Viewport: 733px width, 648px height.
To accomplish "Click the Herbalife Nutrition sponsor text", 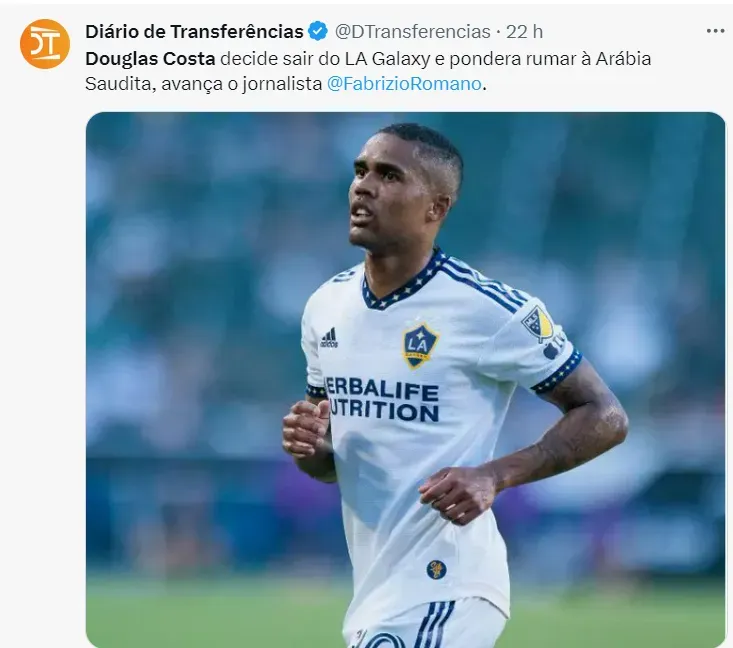I will coord(381,399).
